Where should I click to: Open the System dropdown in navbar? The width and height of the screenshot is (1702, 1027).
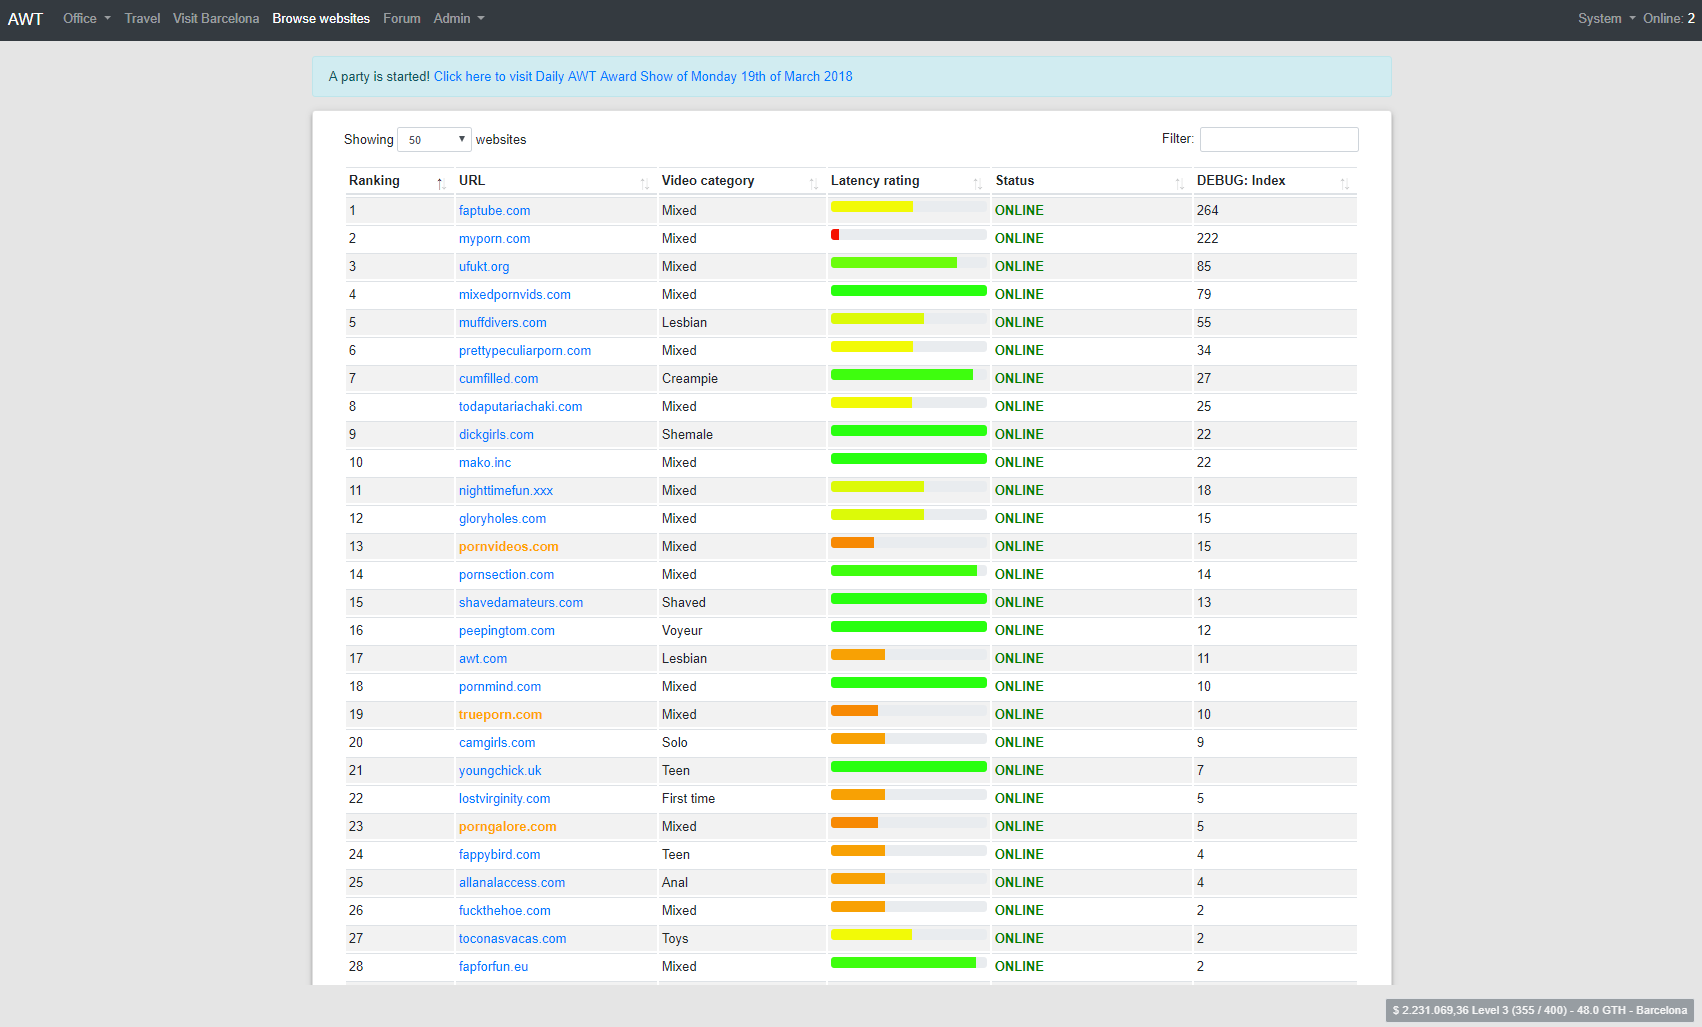1605,19
